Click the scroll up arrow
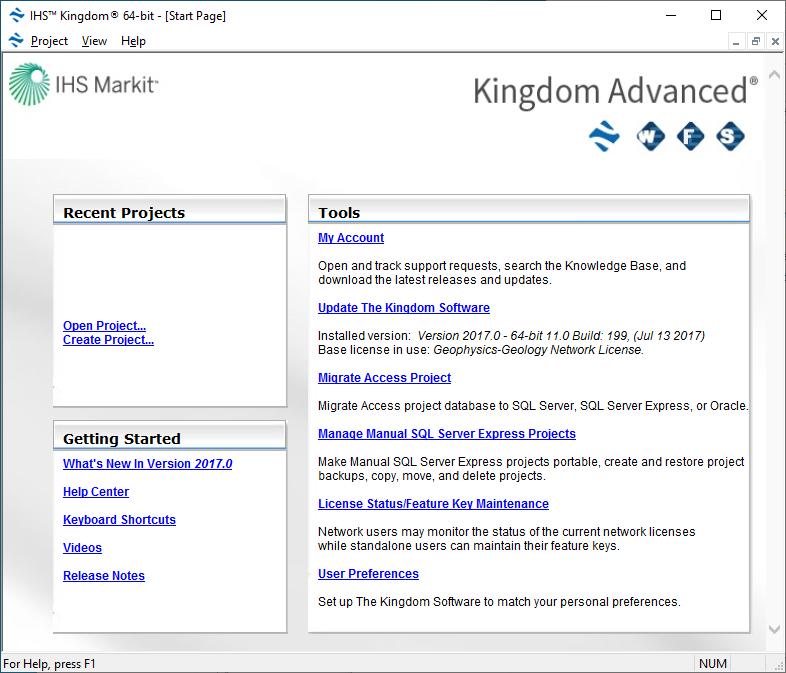Screen dimensions: 786x673 [x=774, y=75]
